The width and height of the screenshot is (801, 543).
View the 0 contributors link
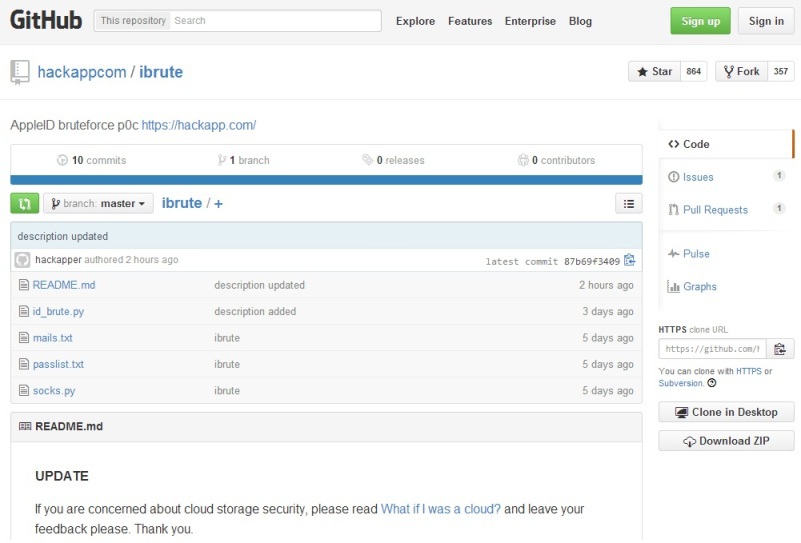(556, 160)
